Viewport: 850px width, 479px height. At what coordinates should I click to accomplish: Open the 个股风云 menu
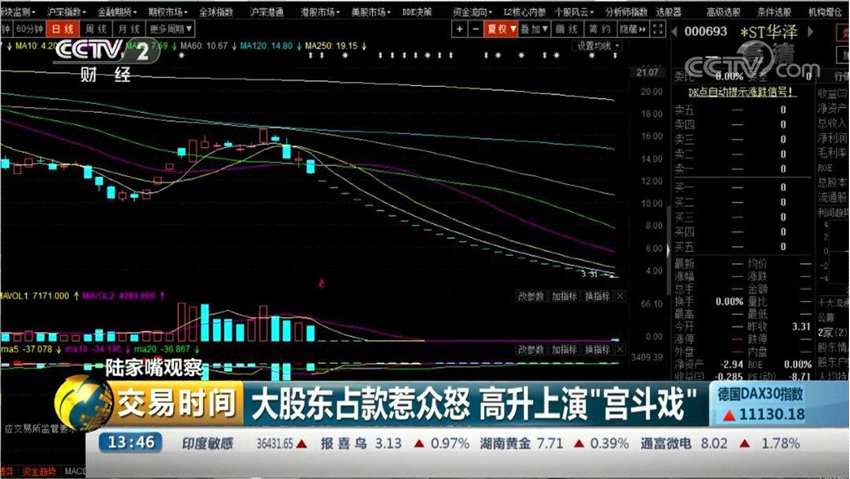click(574, 11)
